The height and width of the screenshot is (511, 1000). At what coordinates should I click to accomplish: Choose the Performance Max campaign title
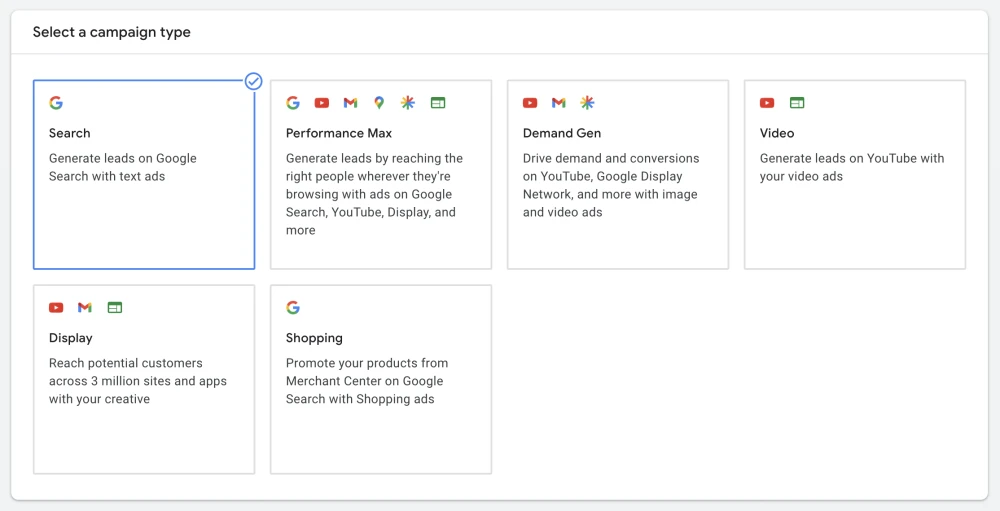tap(339, 133)
